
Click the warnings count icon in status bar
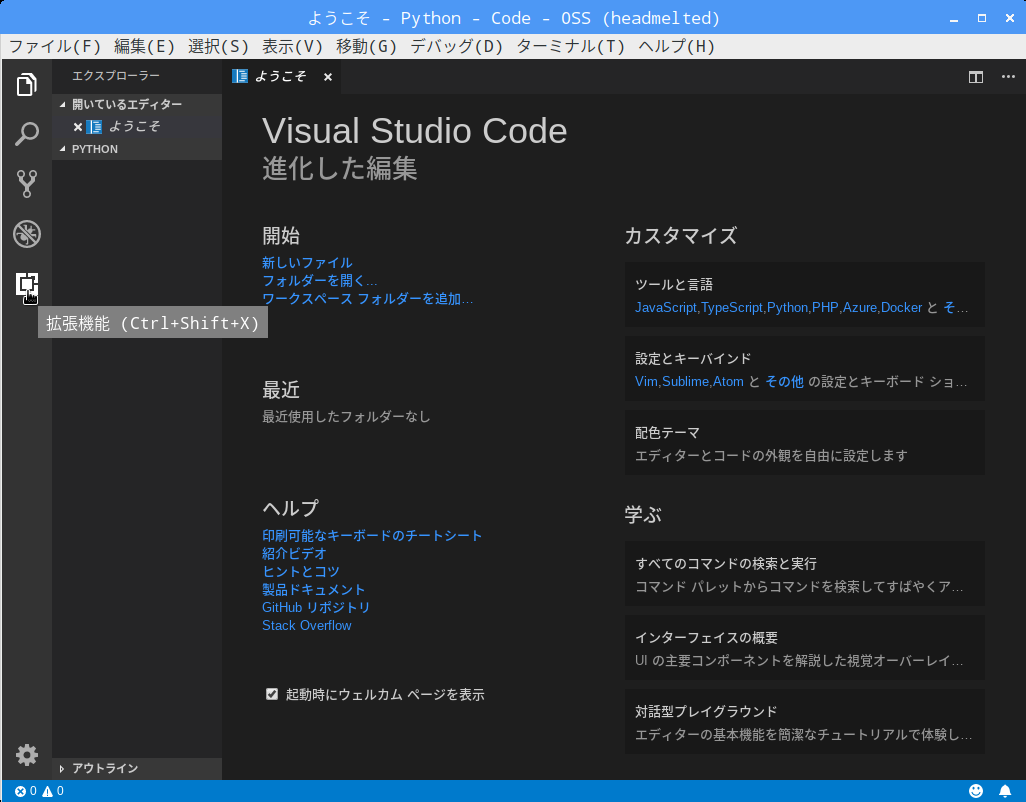click(48, 791)
